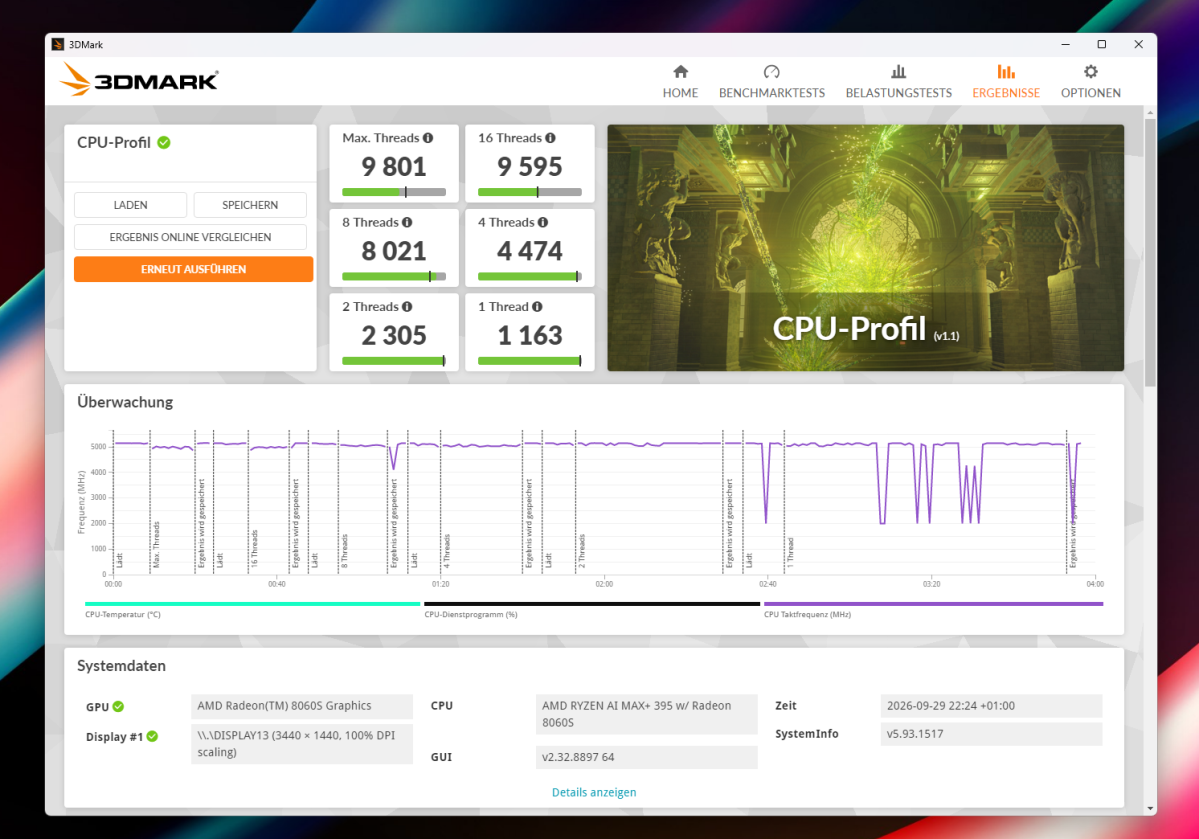
Task: Click GUI version v2.32.8897 64
Action: click(x=647, y=757)
